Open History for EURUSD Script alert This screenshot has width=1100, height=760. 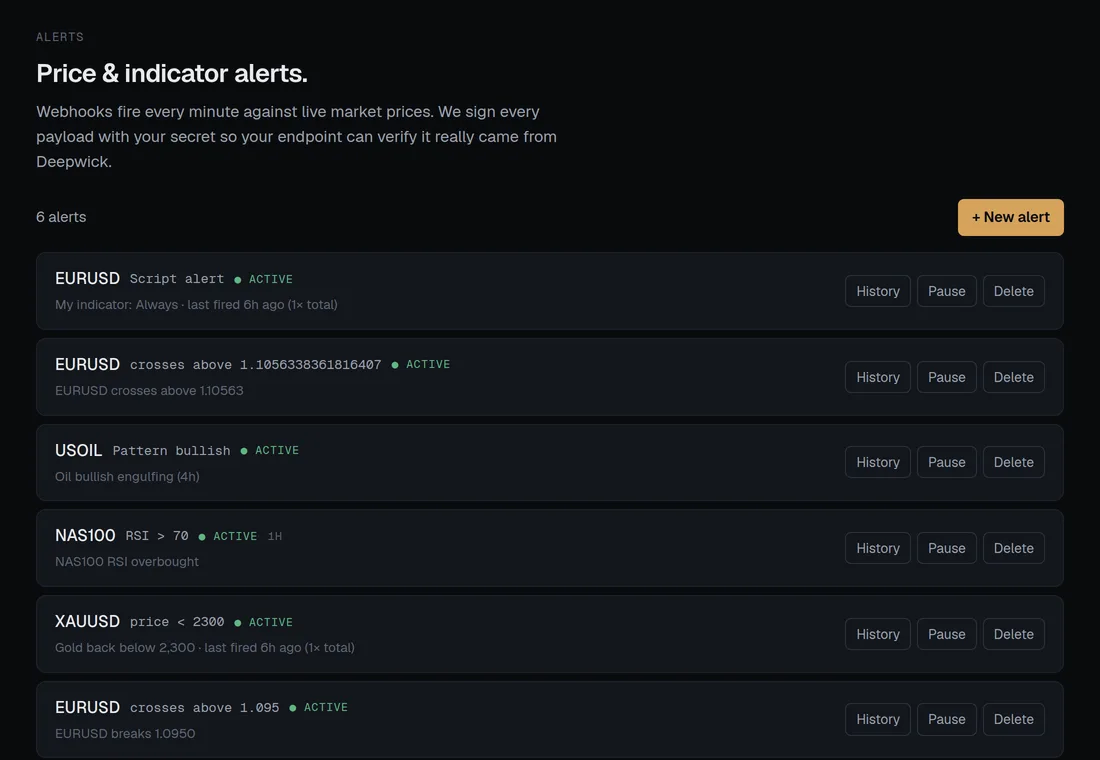click(878, 291)
